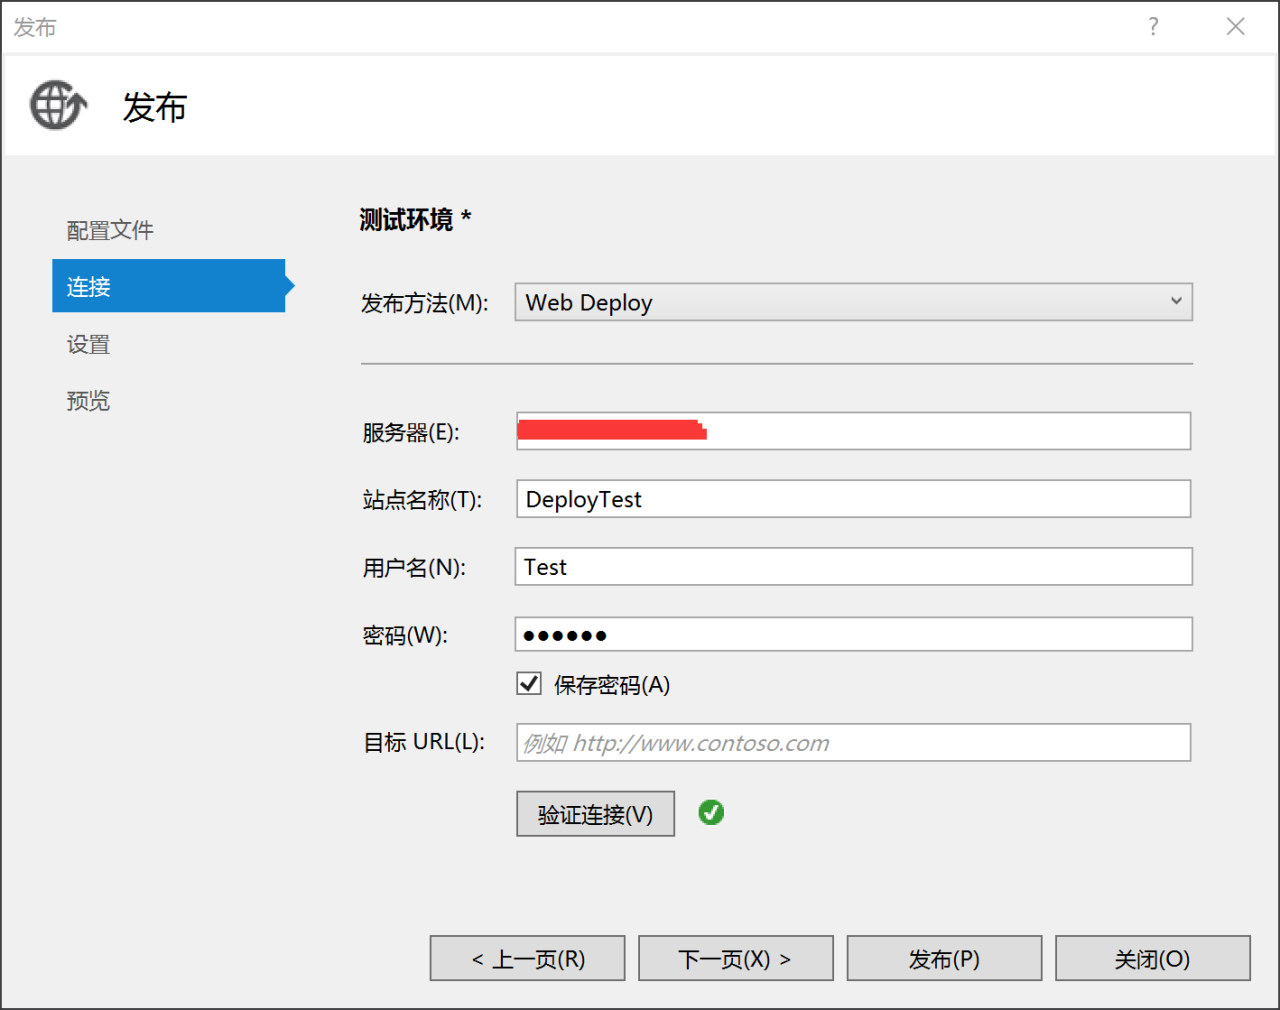
Task: Click the 目标 URL input field
Action: pyautogui.click(x=853, y=743)
